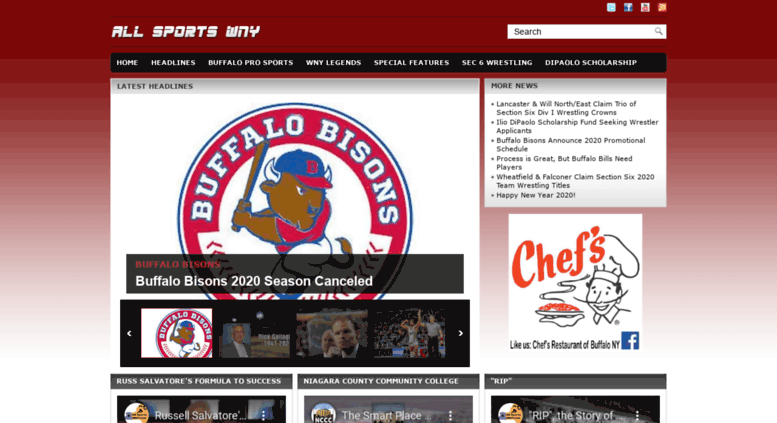Open the RSS feed icon
The height and width of the screenshot is (423, 777).
(662, 7)
